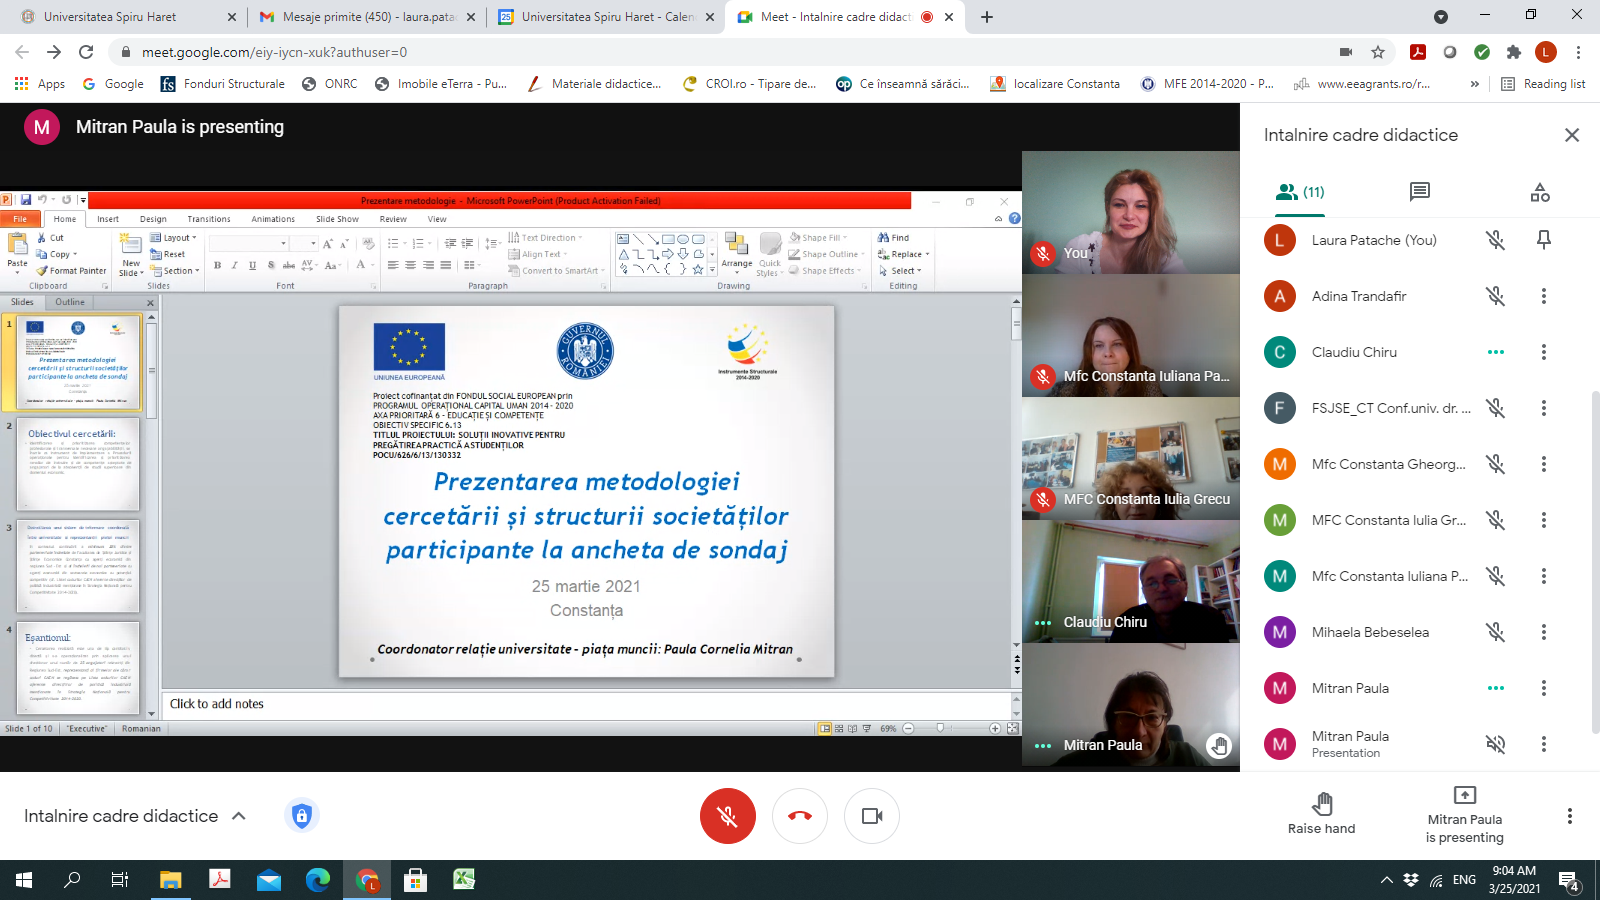
Task: Open Meet more options three-dot menu
Action: click(x=1569, y=816)
